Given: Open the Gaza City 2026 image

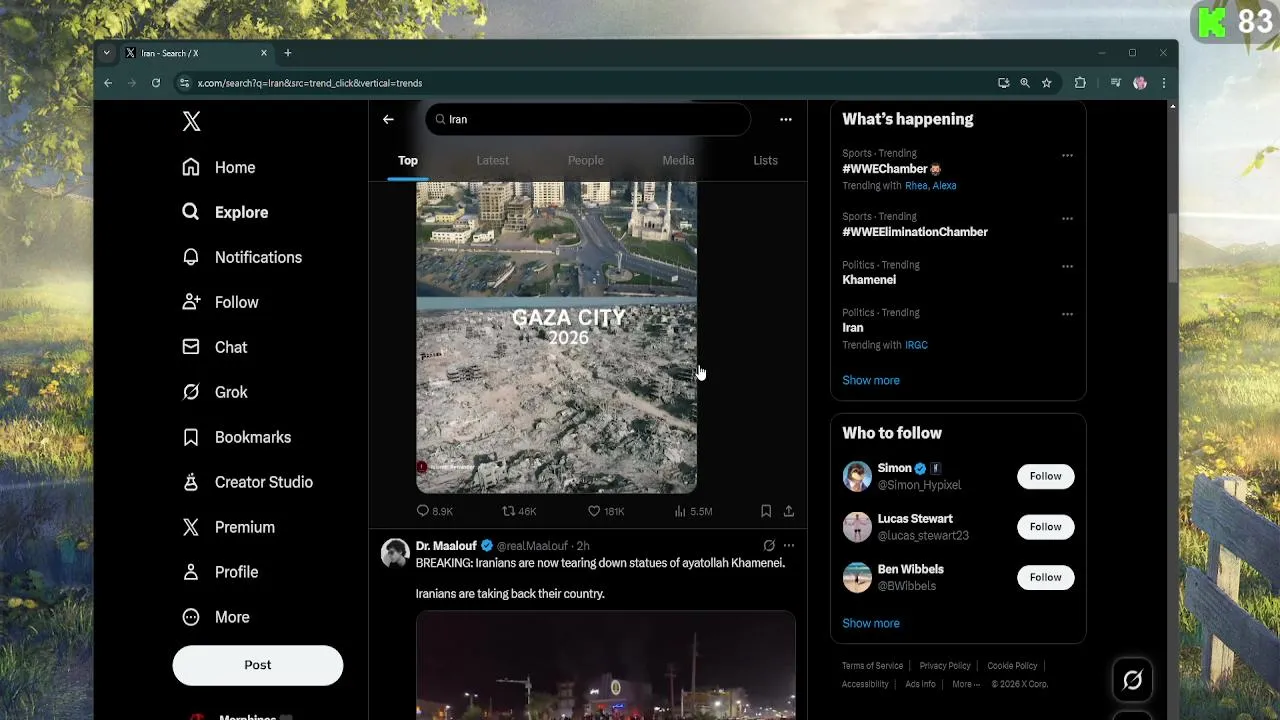Looking at the screenshot, I should tap(556, 337).
